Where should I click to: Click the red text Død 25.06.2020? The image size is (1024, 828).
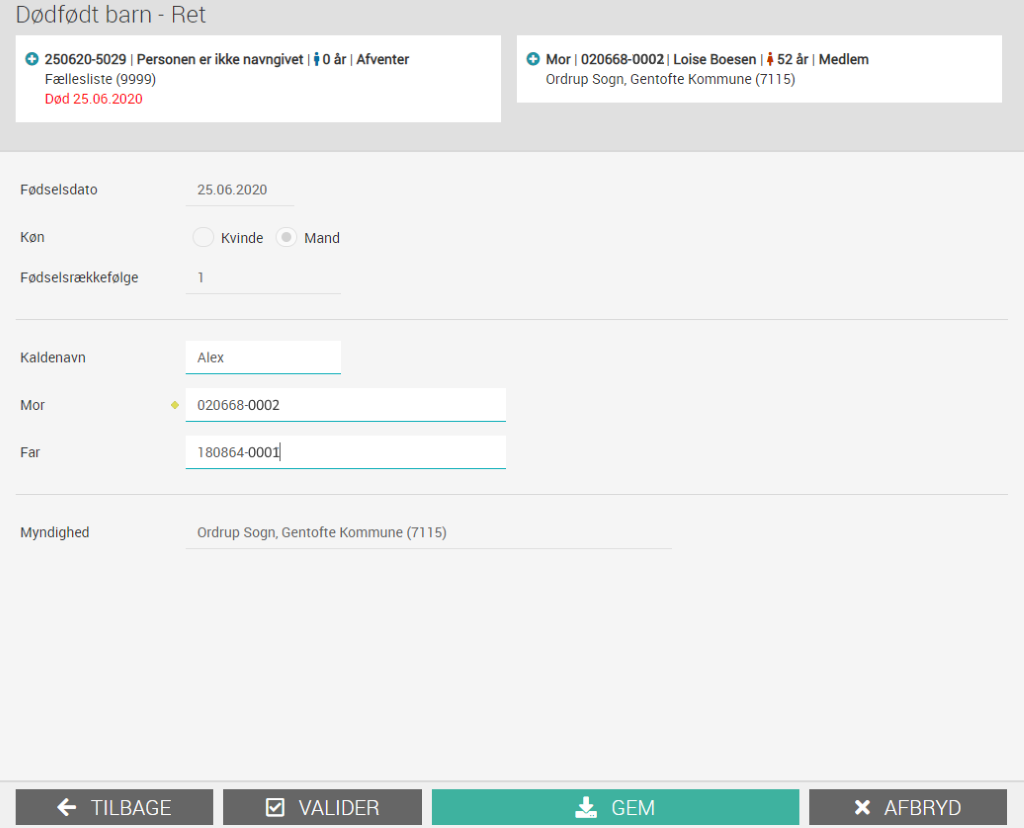[x=93, y=99]
